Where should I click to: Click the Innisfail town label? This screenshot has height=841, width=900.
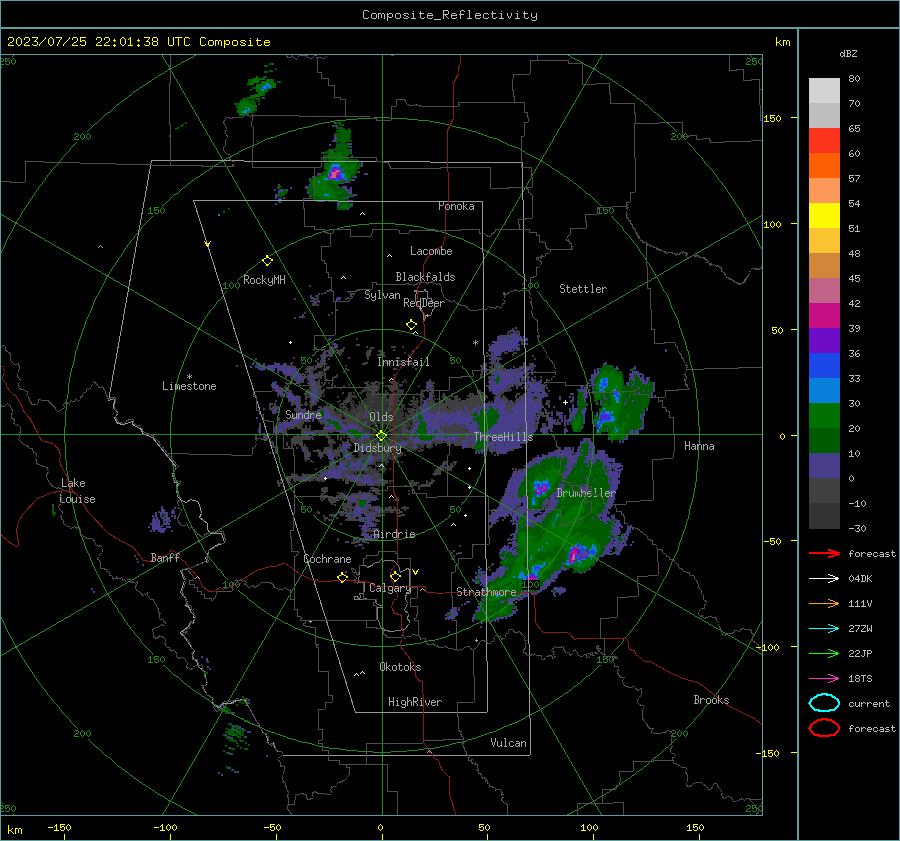click(x=403, y=362)
